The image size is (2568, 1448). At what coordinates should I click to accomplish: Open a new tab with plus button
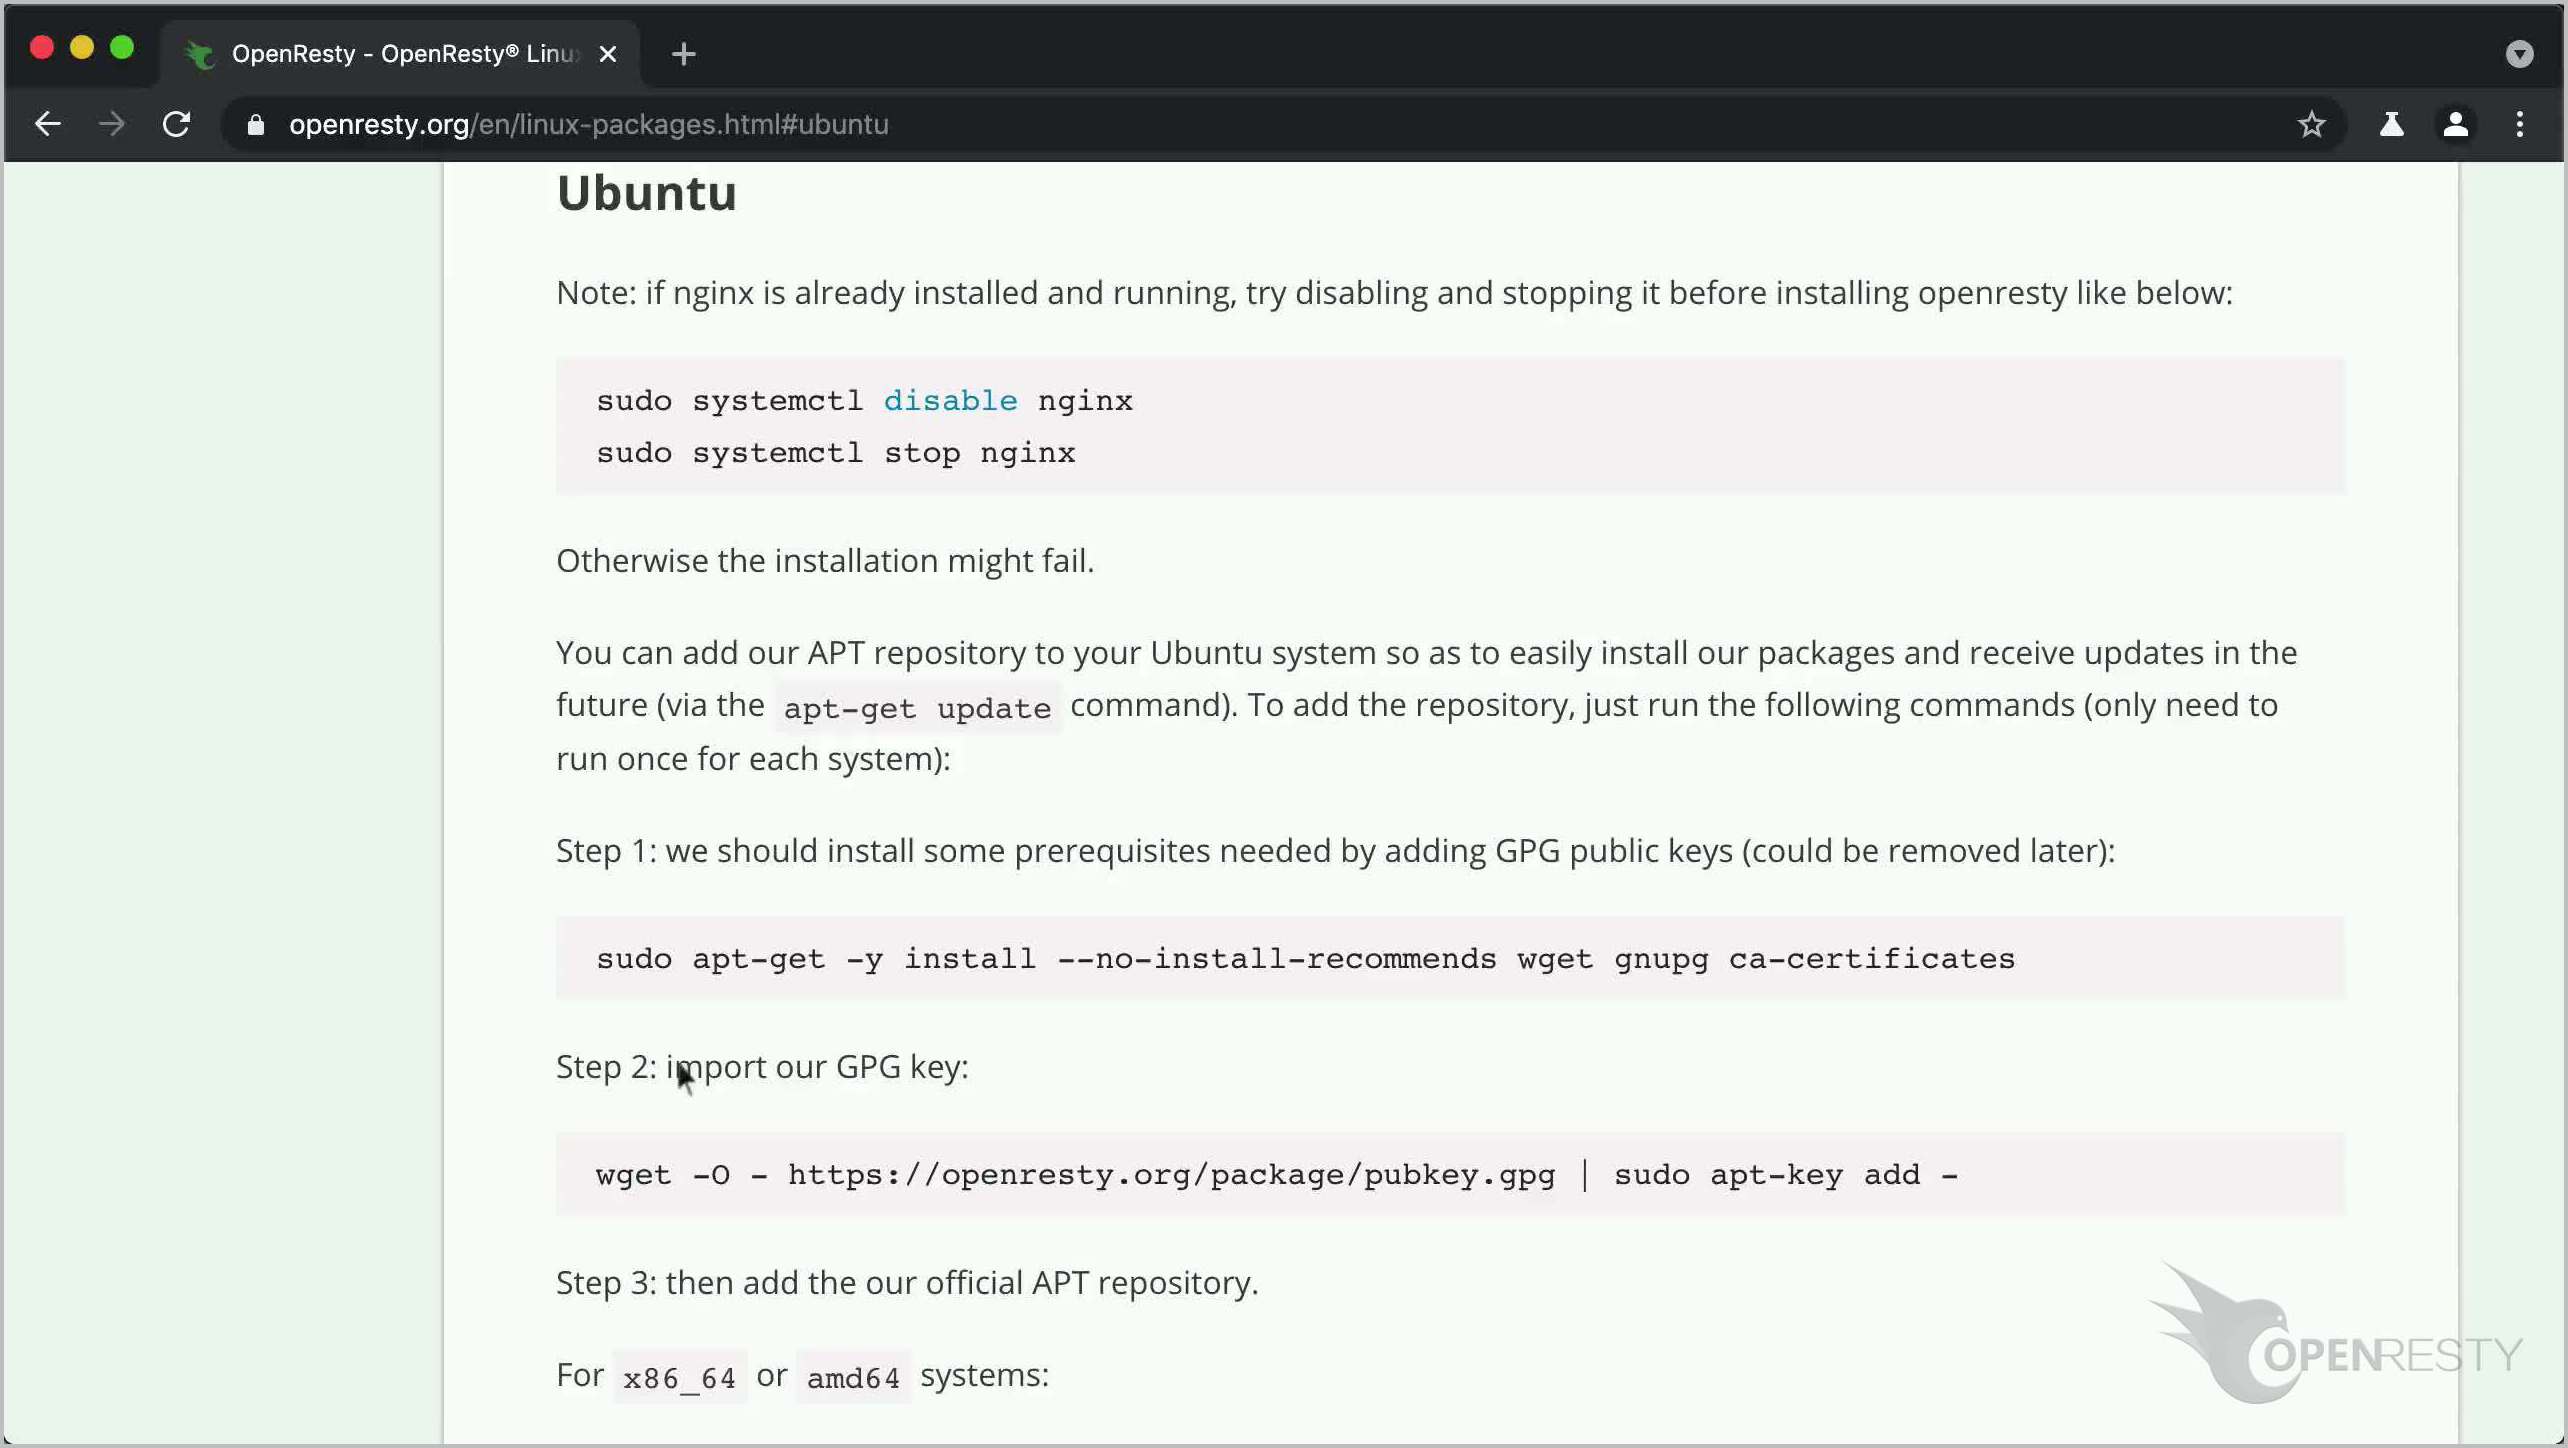(684, 54)
